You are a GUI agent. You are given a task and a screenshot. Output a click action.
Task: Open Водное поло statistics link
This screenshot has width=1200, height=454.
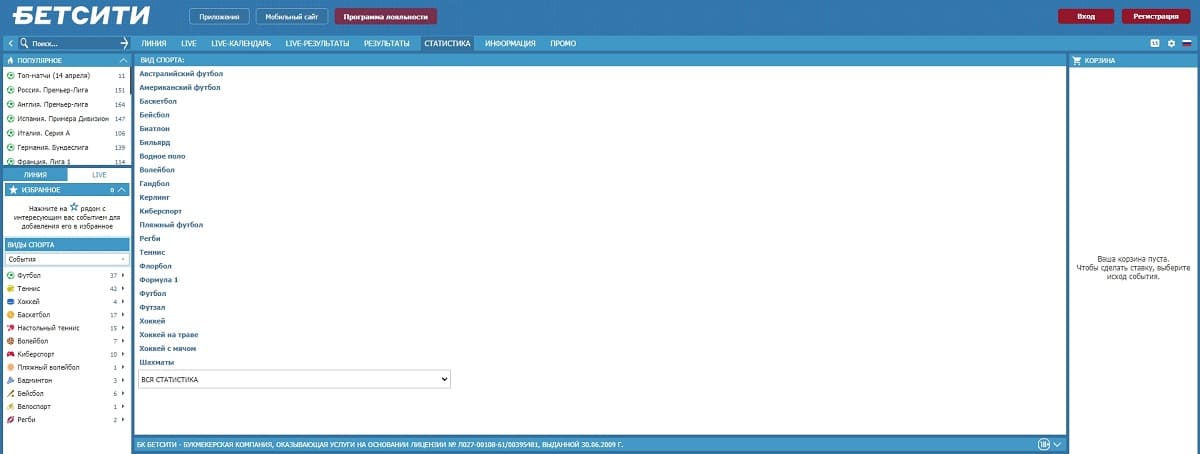(162, 156)
